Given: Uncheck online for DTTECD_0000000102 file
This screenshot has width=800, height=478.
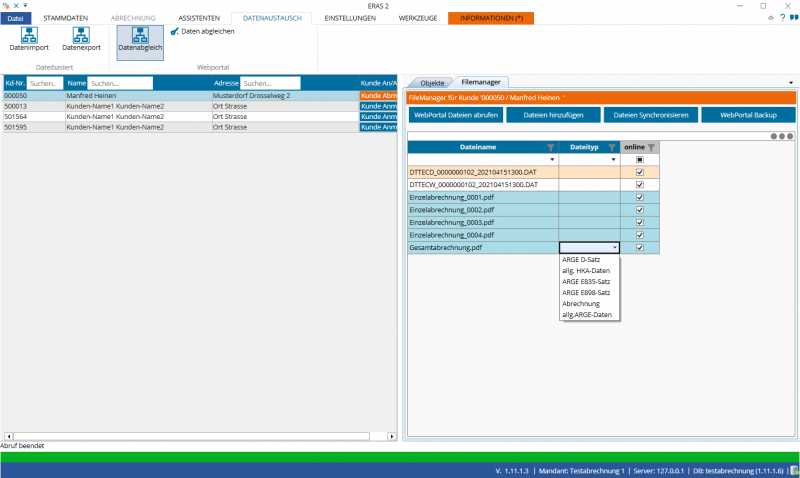Looking at the screenshot, I should (640, 172).
